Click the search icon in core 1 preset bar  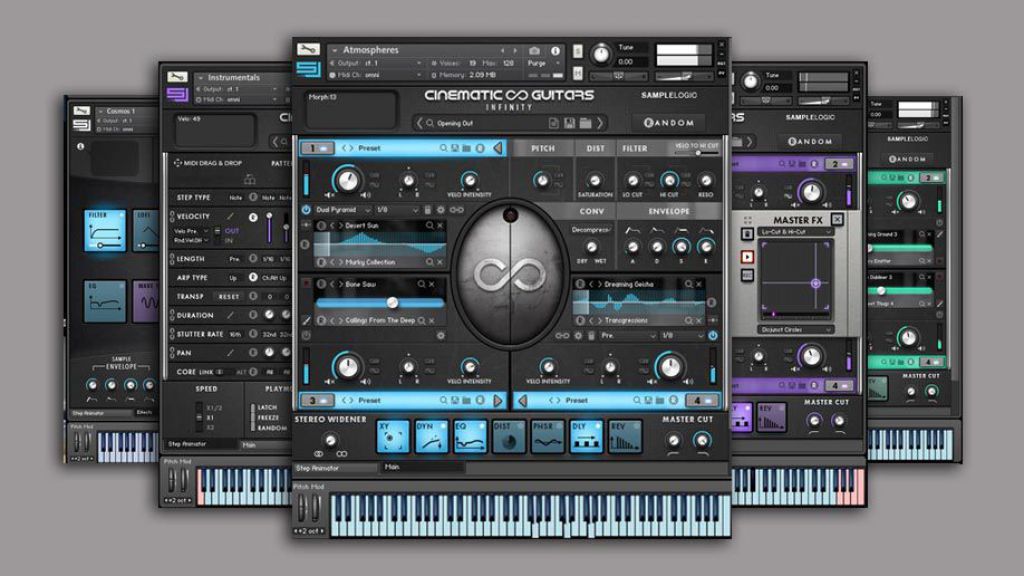click(443, 148)
